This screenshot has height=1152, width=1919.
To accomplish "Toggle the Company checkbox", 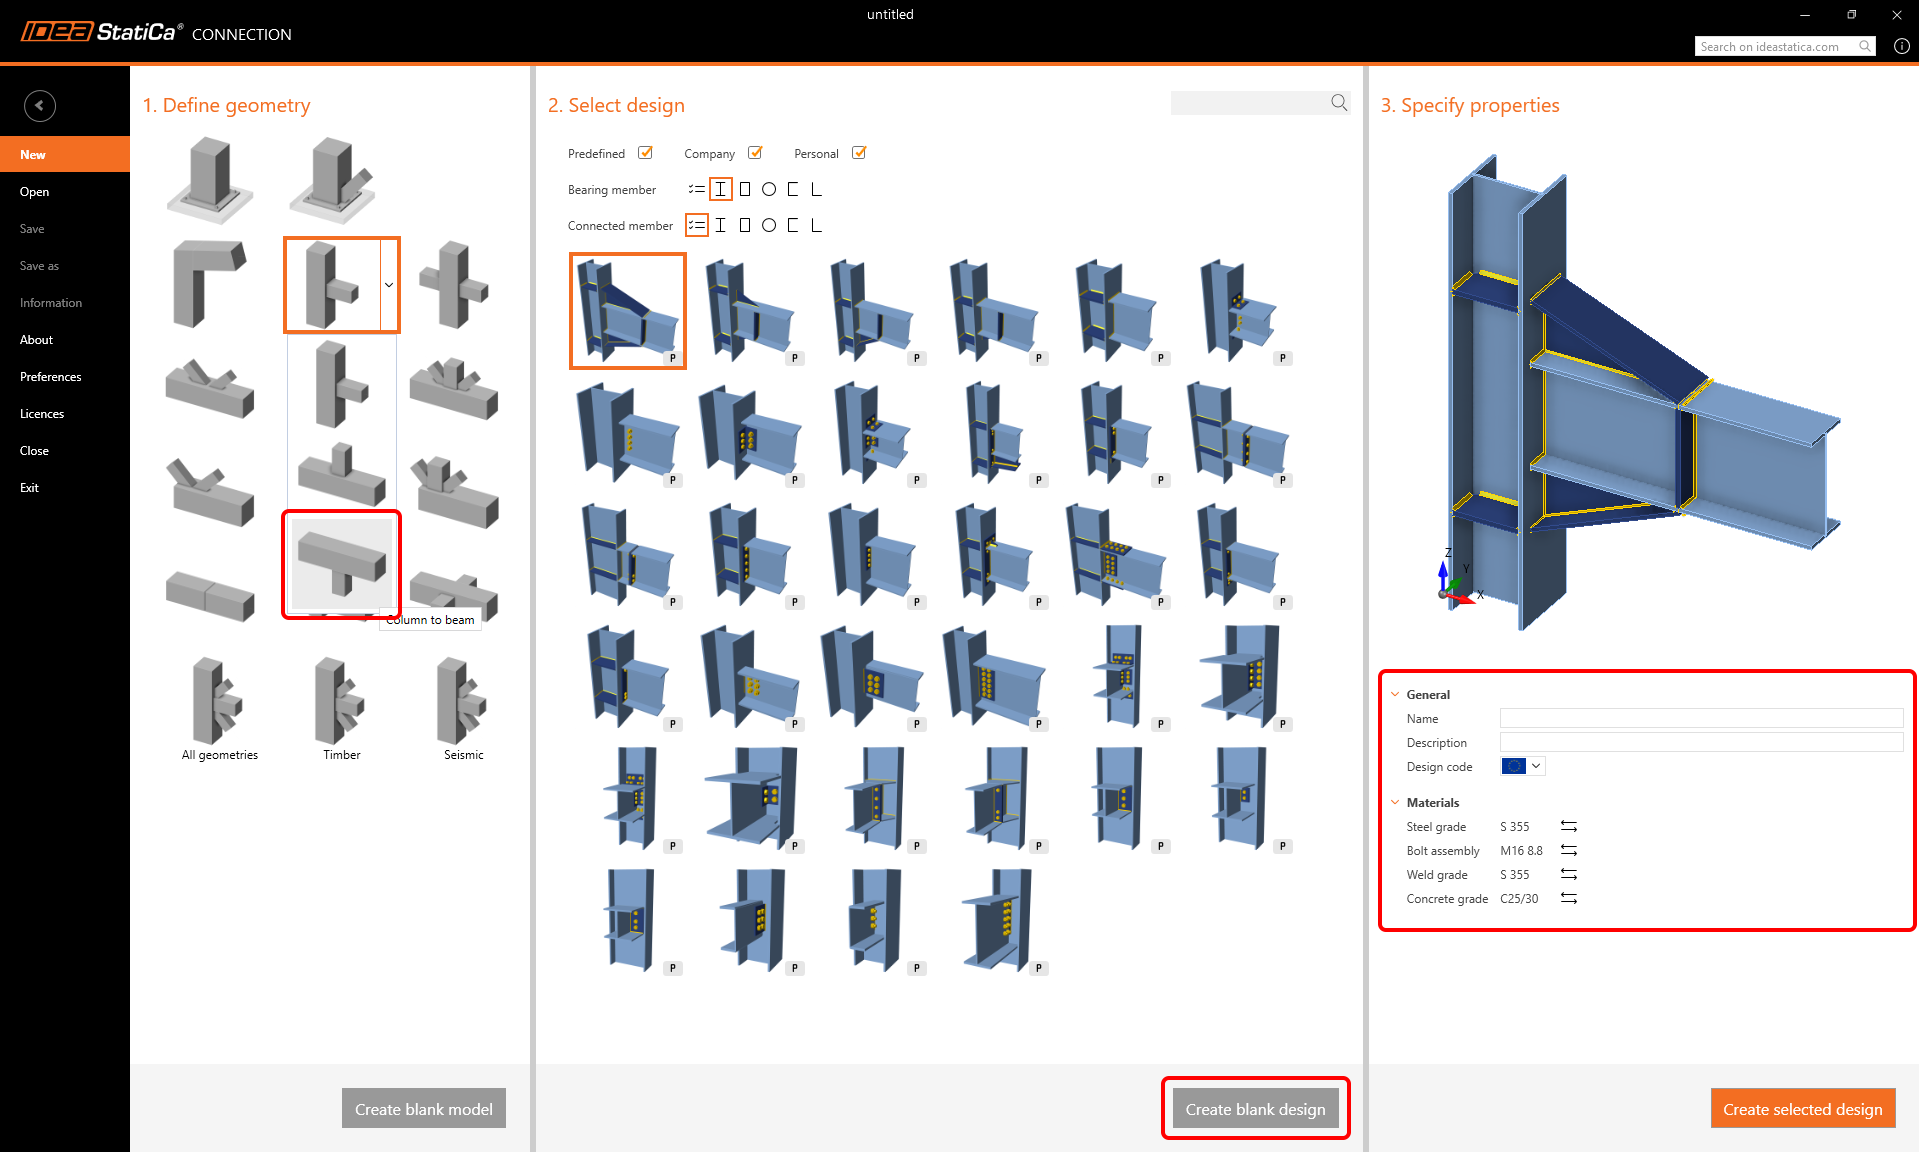I will 755,153.
